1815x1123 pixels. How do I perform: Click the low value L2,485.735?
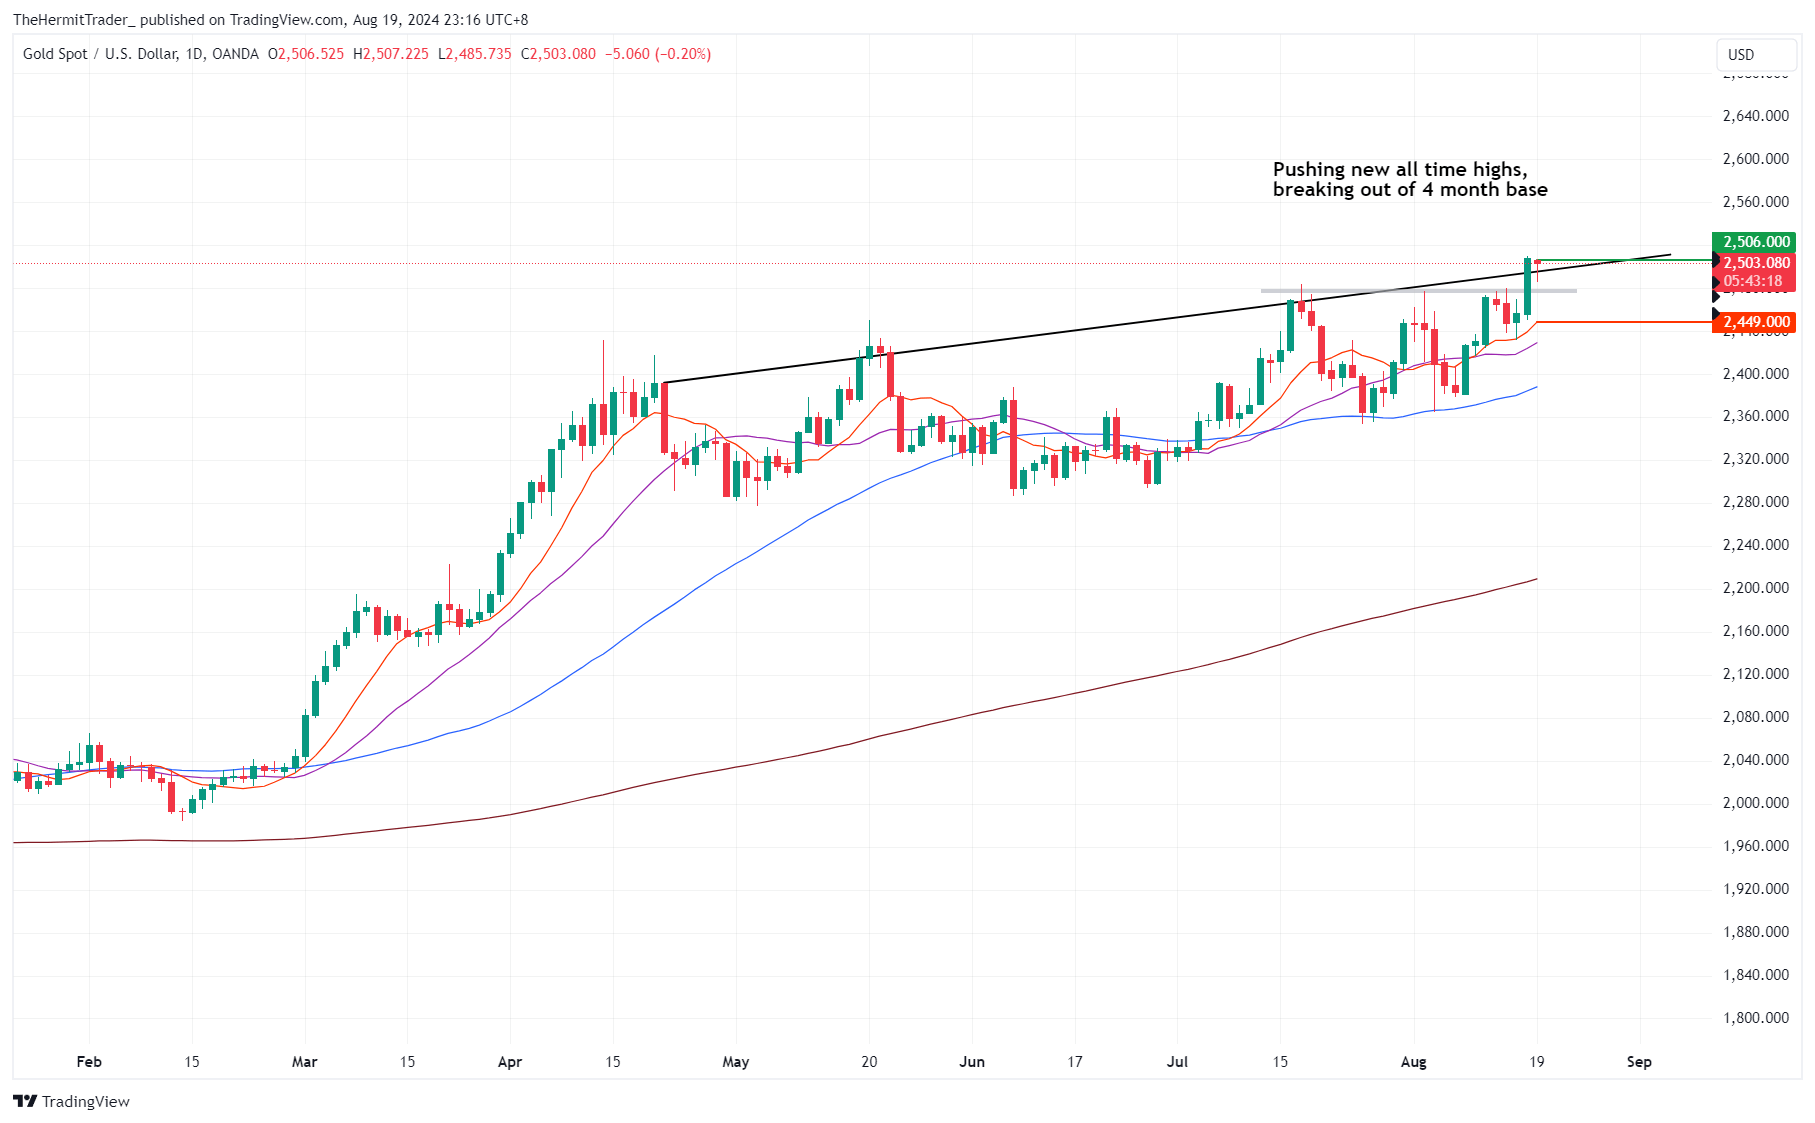(475, 54)
